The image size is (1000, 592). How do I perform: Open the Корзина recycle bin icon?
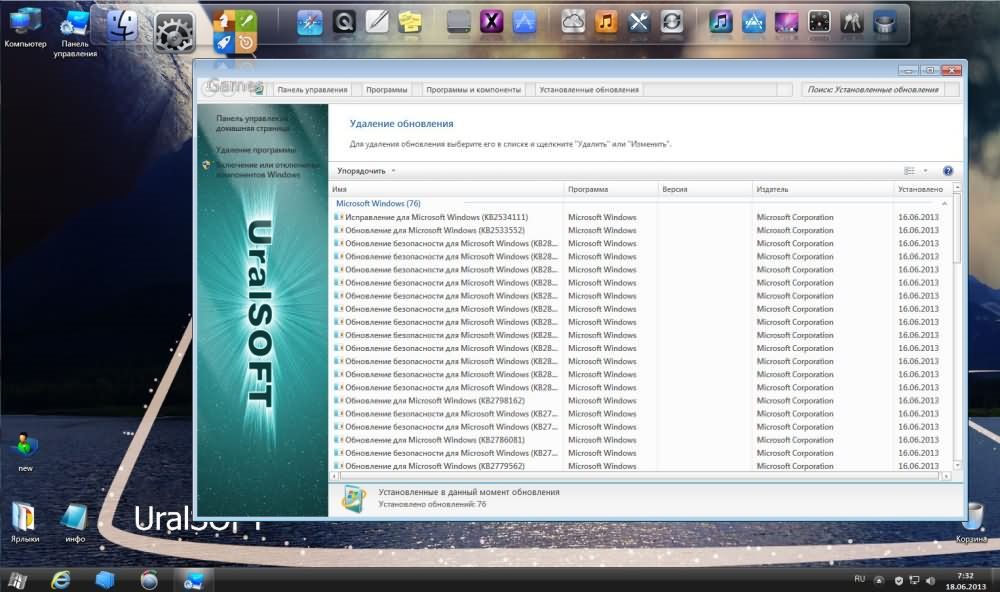point(971,520)
